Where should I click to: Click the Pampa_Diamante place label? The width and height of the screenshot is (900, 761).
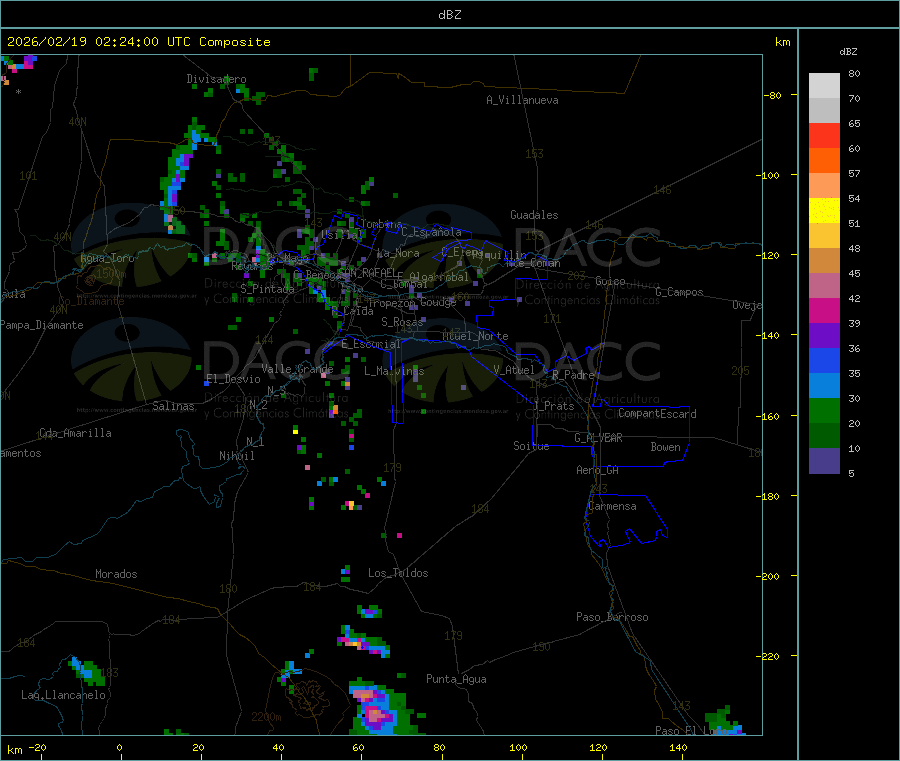41,325
